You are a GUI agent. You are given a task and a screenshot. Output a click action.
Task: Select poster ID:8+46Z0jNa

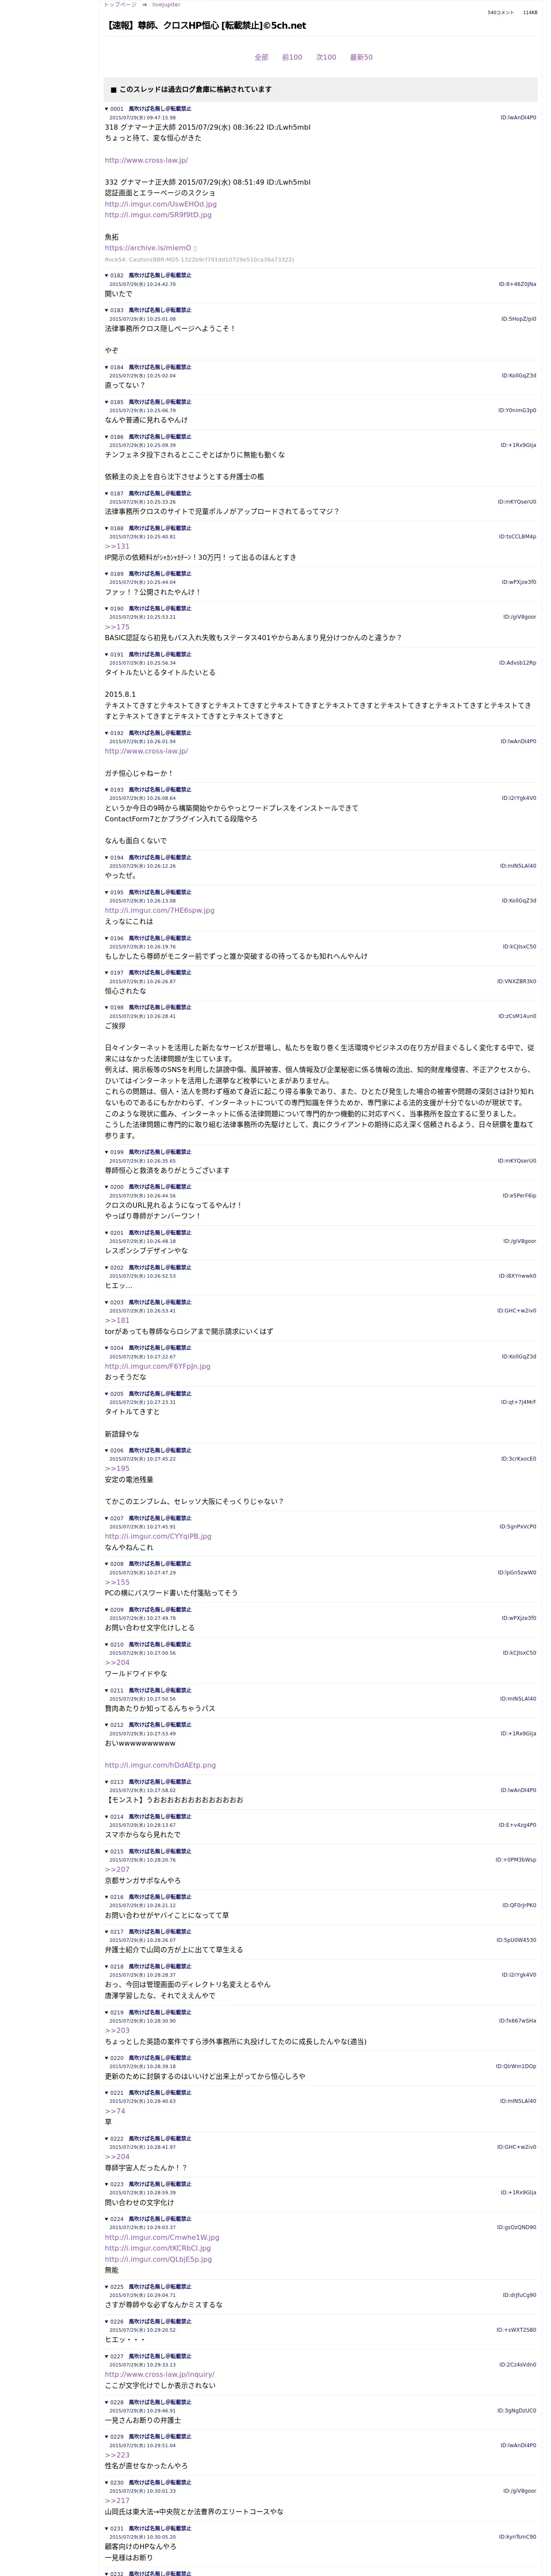click(x=517, y=284)
